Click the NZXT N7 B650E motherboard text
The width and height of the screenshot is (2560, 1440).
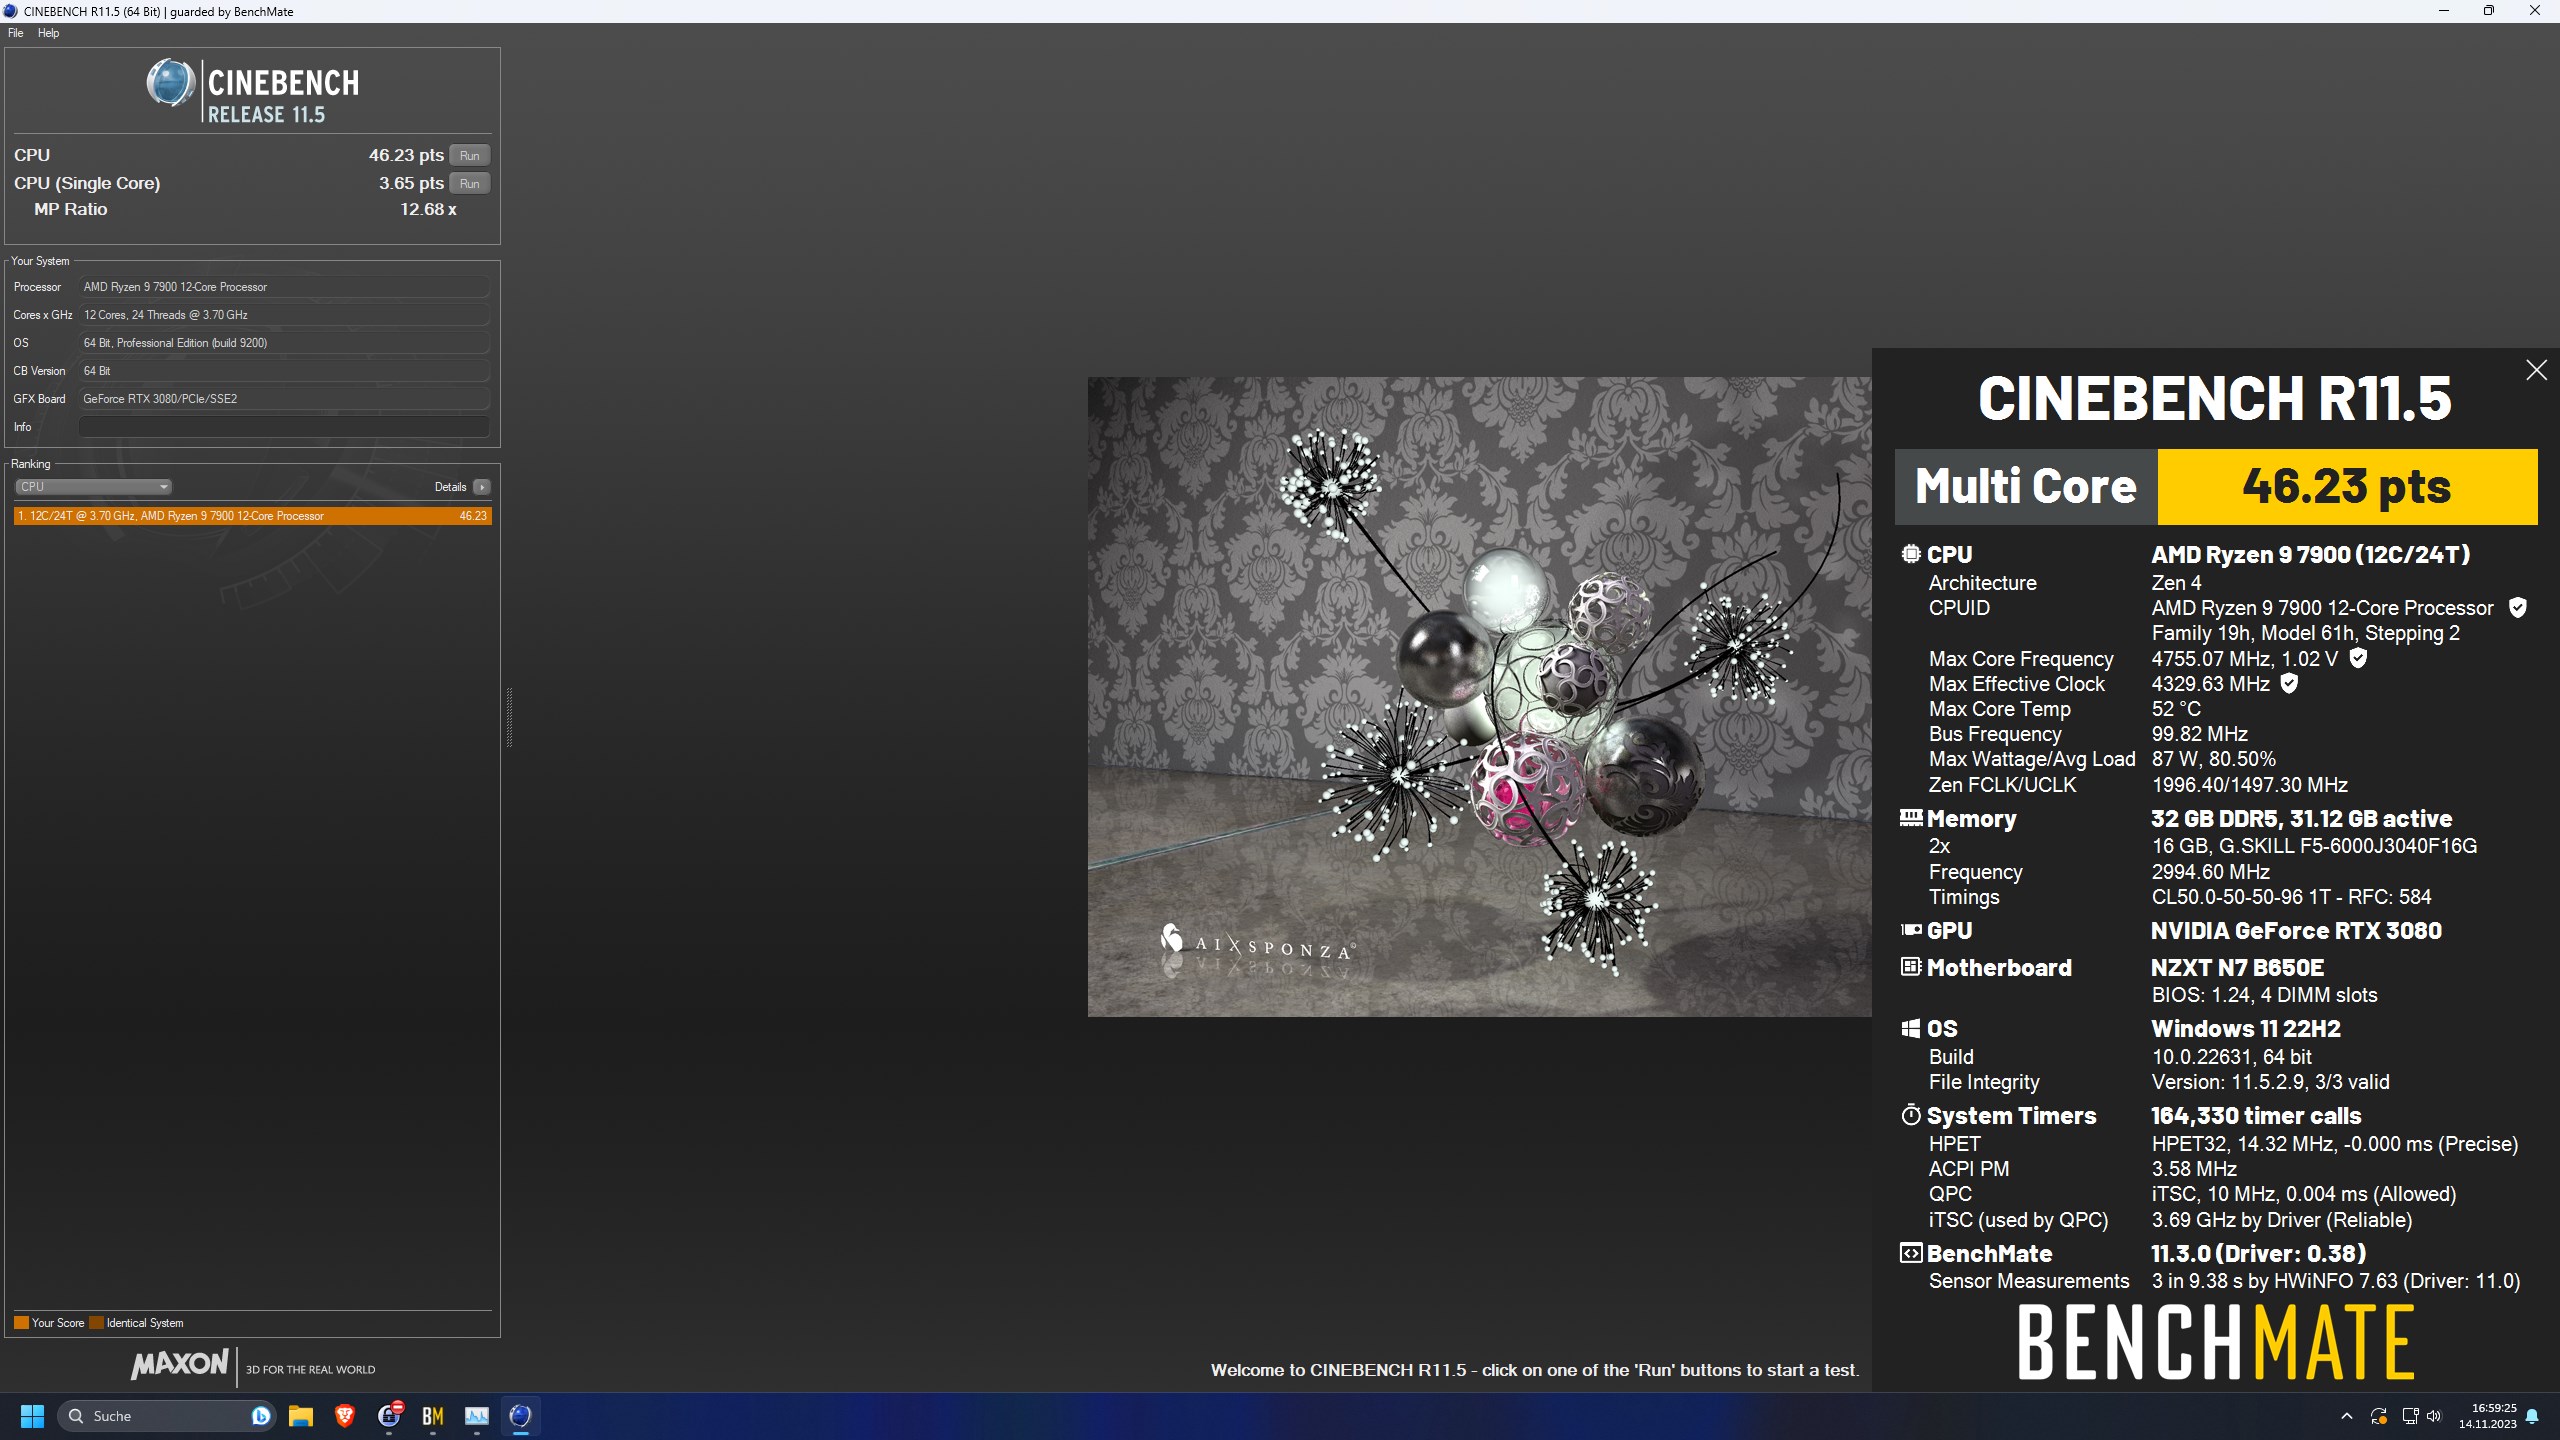(x=2237, y=967)
